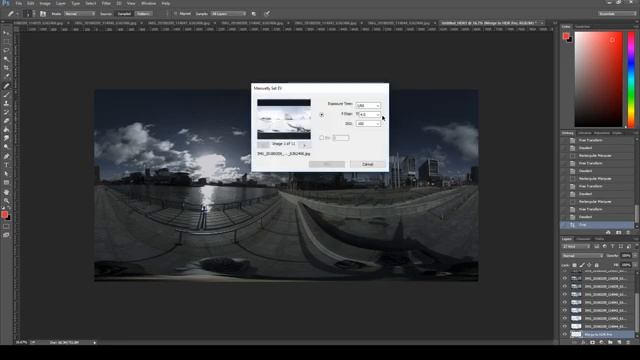
Task: Open the Sample All Layers dropdown
Action: (229, 13)
